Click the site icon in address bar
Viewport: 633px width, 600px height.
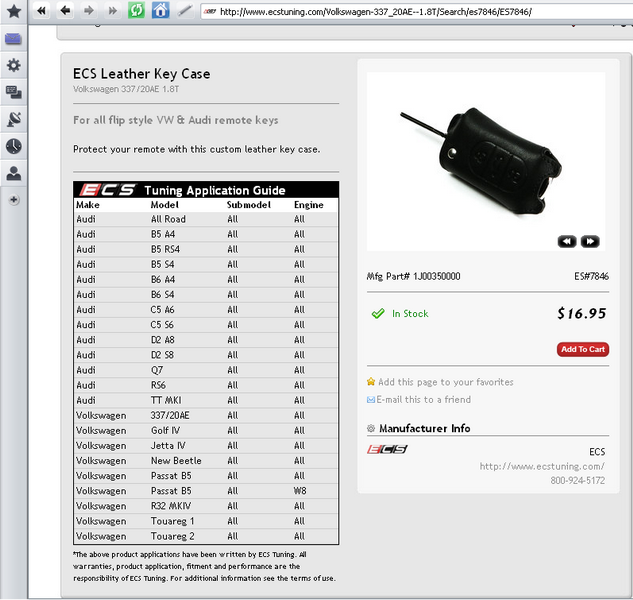(210, 12)
